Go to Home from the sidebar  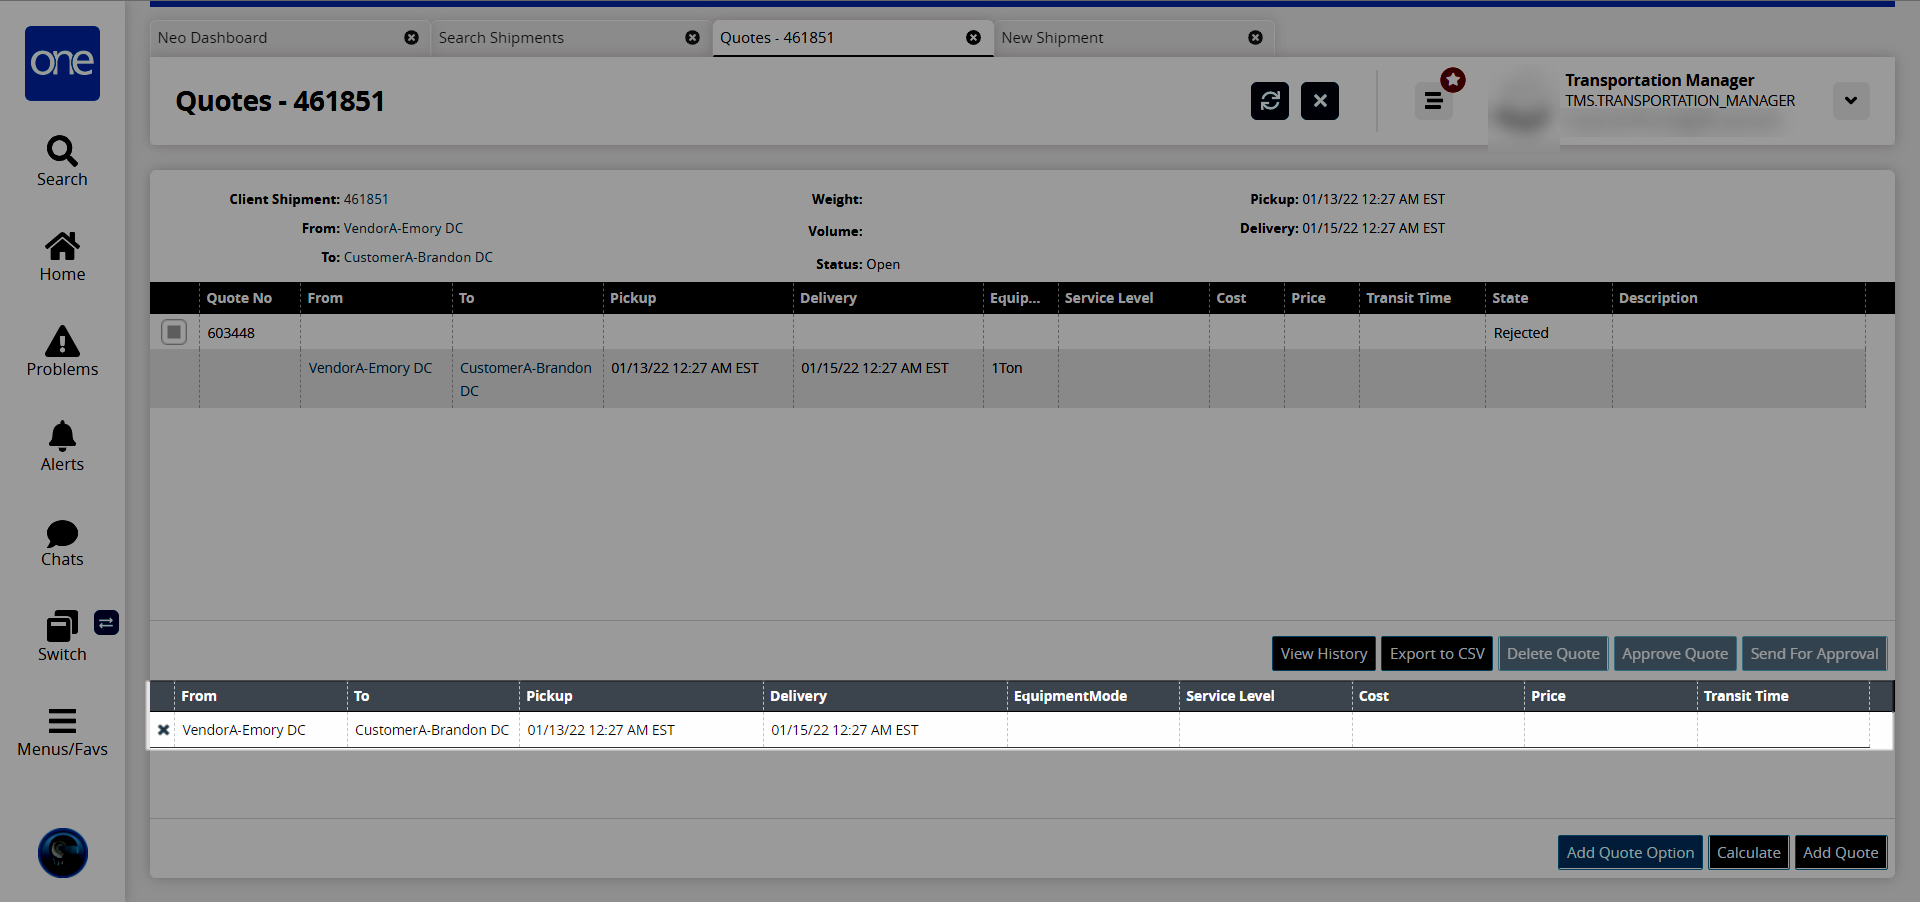click(x=62, y=257)
